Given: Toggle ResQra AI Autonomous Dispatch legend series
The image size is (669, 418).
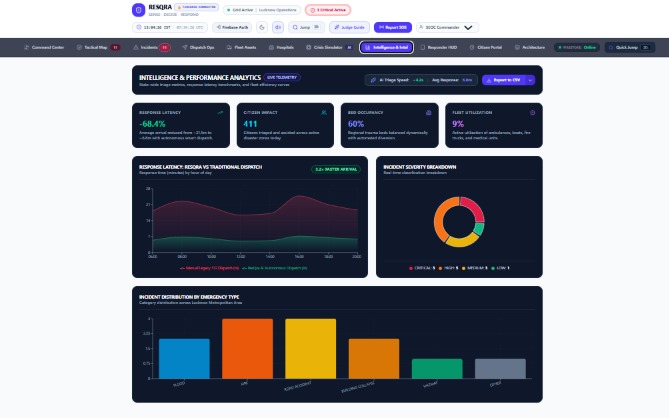Looking at the screenshot, I should 274,268.
